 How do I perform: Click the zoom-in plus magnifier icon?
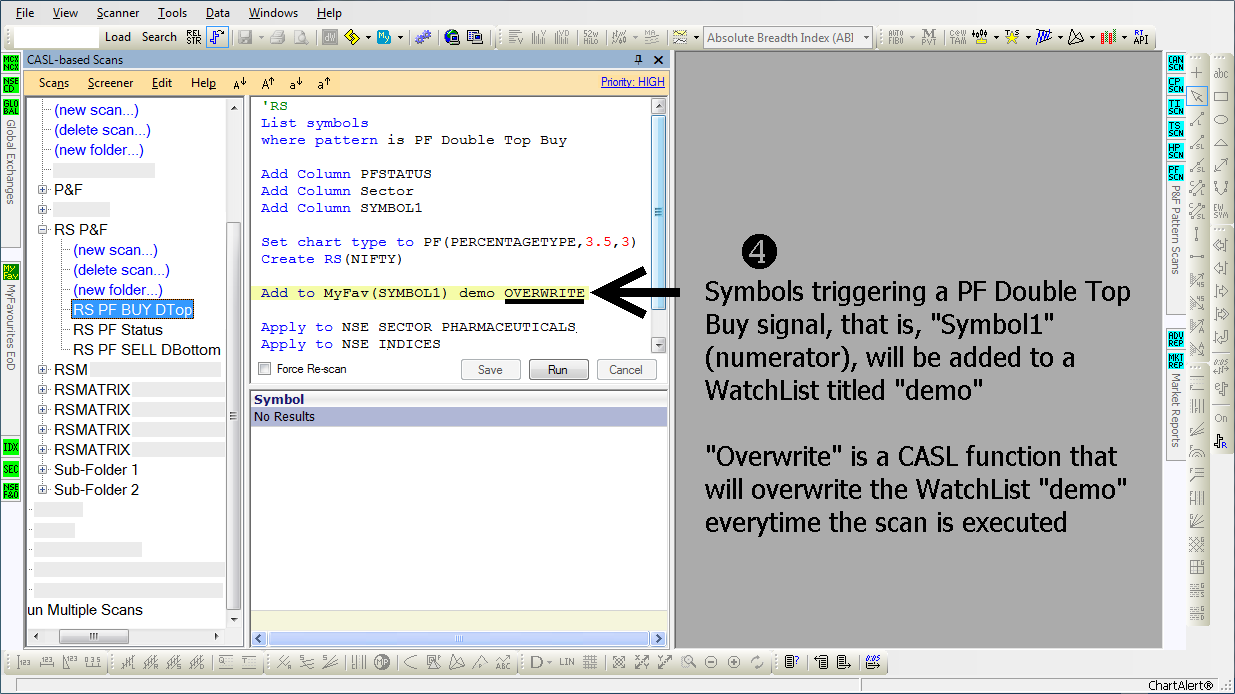pos(734,662)
